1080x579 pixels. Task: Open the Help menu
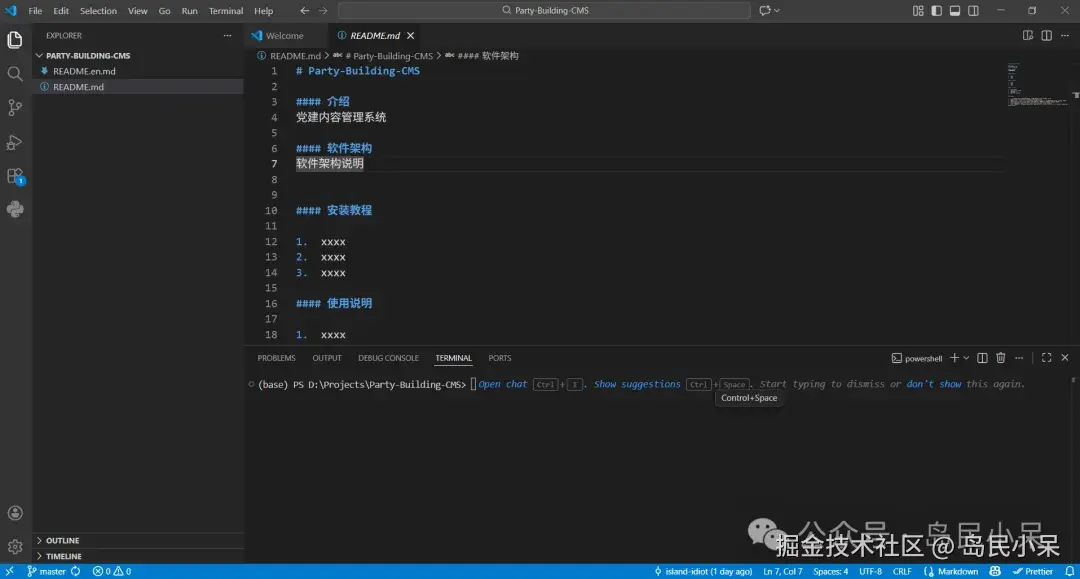click(x=263, y=10)
